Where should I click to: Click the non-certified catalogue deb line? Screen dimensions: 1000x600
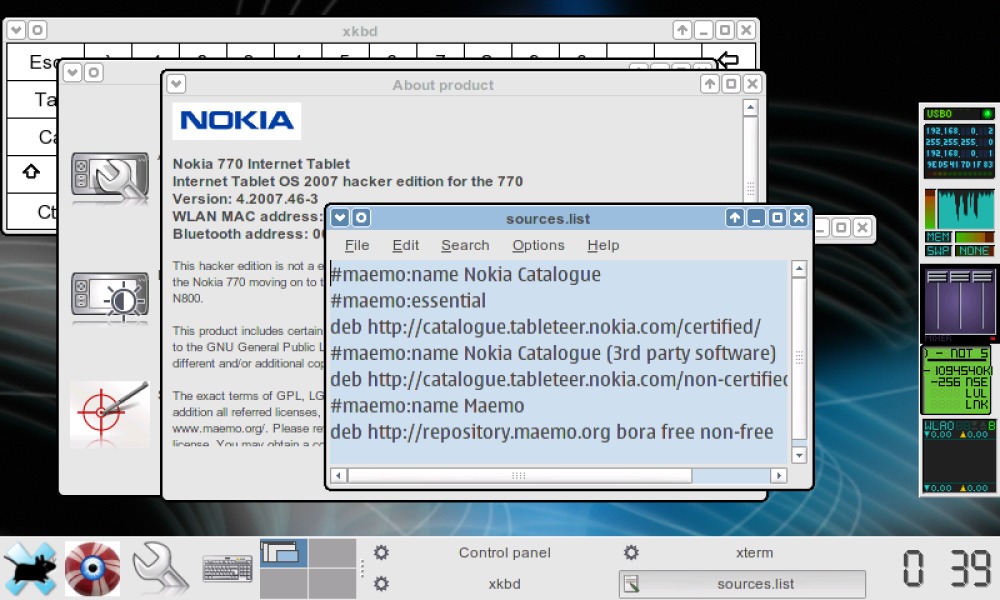pos(559,379)
